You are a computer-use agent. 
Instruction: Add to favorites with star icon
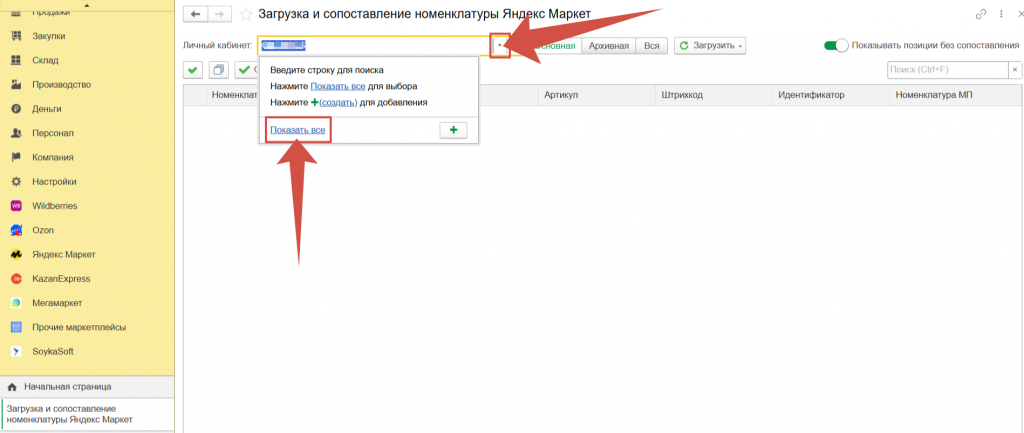point(246,14)
